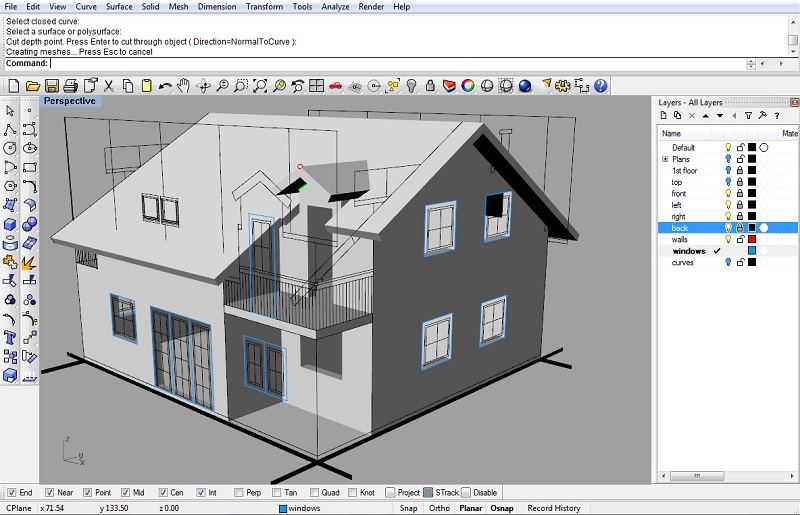The image size is (800, 515).
Task: Toggle Snap in the status bar
Action: coord(408,508)
